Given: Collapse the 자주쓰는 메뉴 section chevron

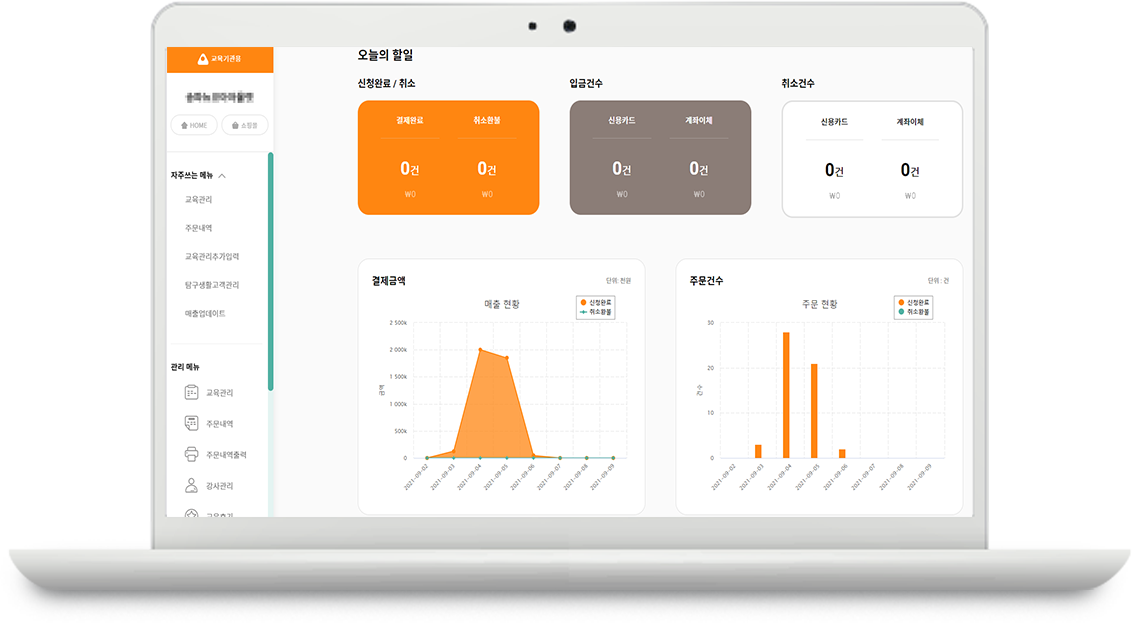Looking at the screenshot, I should (222, 176).
